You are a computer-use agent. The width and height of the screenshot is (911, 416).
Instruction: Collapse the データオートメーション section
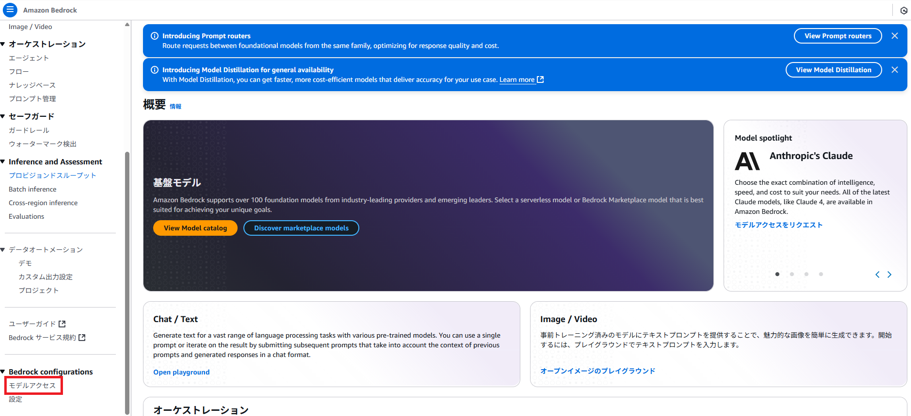[x=2, y=250]
